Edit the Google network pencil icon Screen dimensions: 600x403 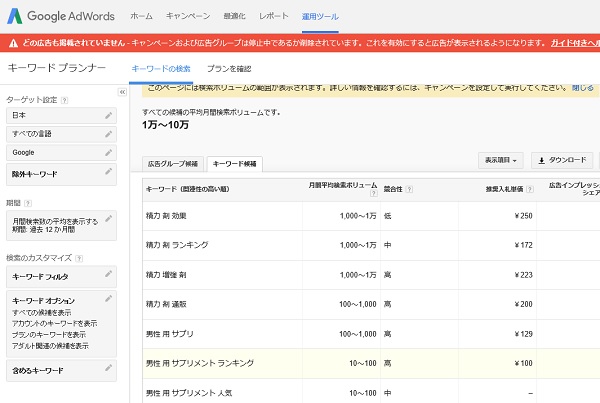coord(109,153)
